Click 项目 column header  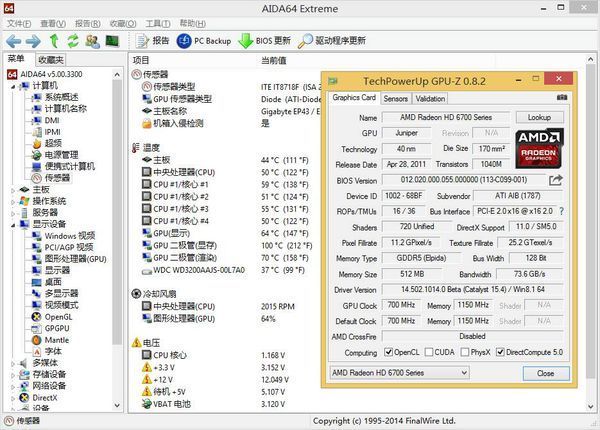141,60
